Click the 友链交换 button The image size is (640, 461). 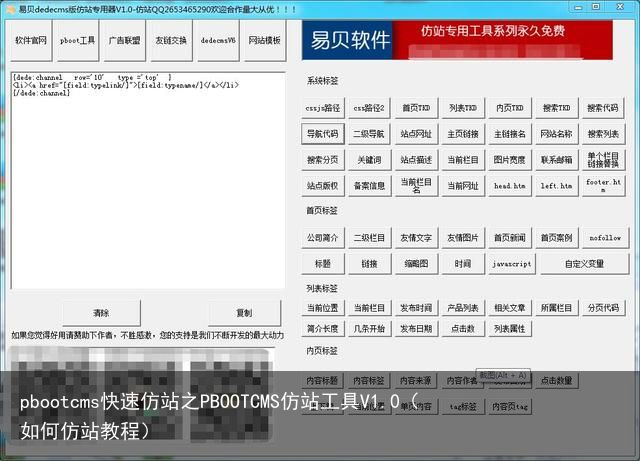coord(171,40)
